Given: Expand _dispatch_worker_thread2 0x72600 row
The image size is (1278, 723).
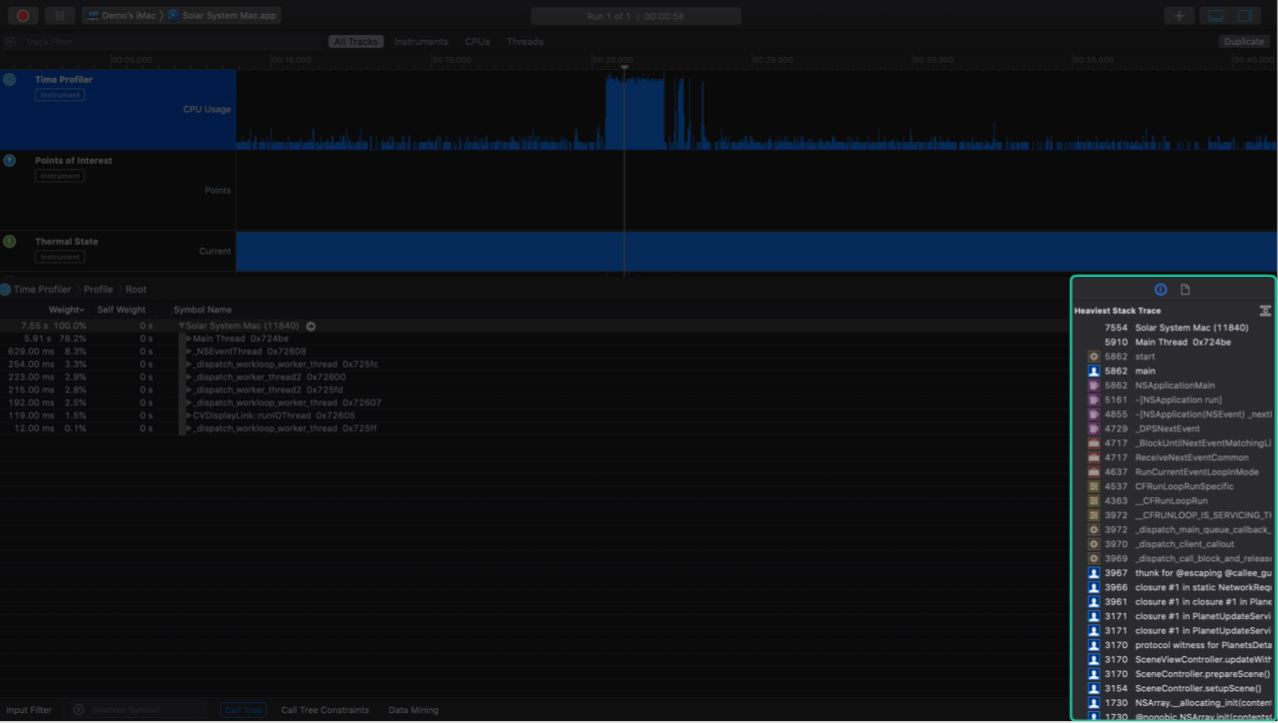Looking at the screenshot, I should pyautogui.click(x=189, y=377).
